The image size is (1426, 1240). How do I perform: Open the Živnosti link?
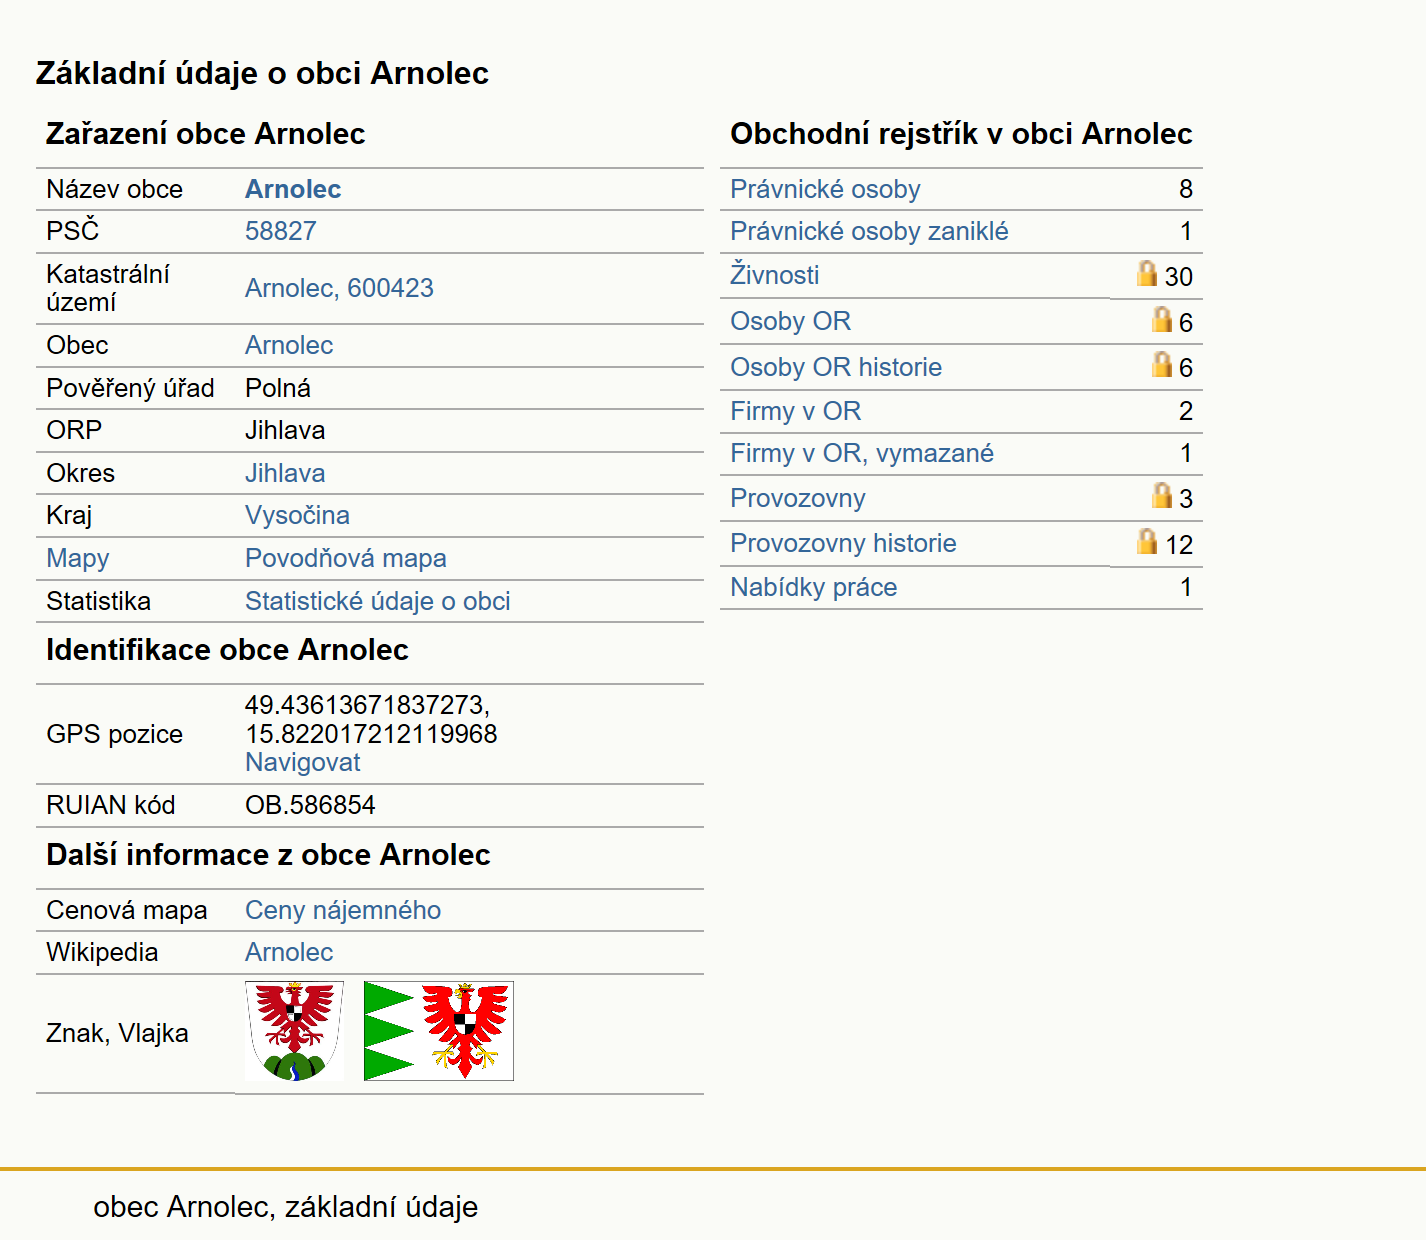(775, 275)
